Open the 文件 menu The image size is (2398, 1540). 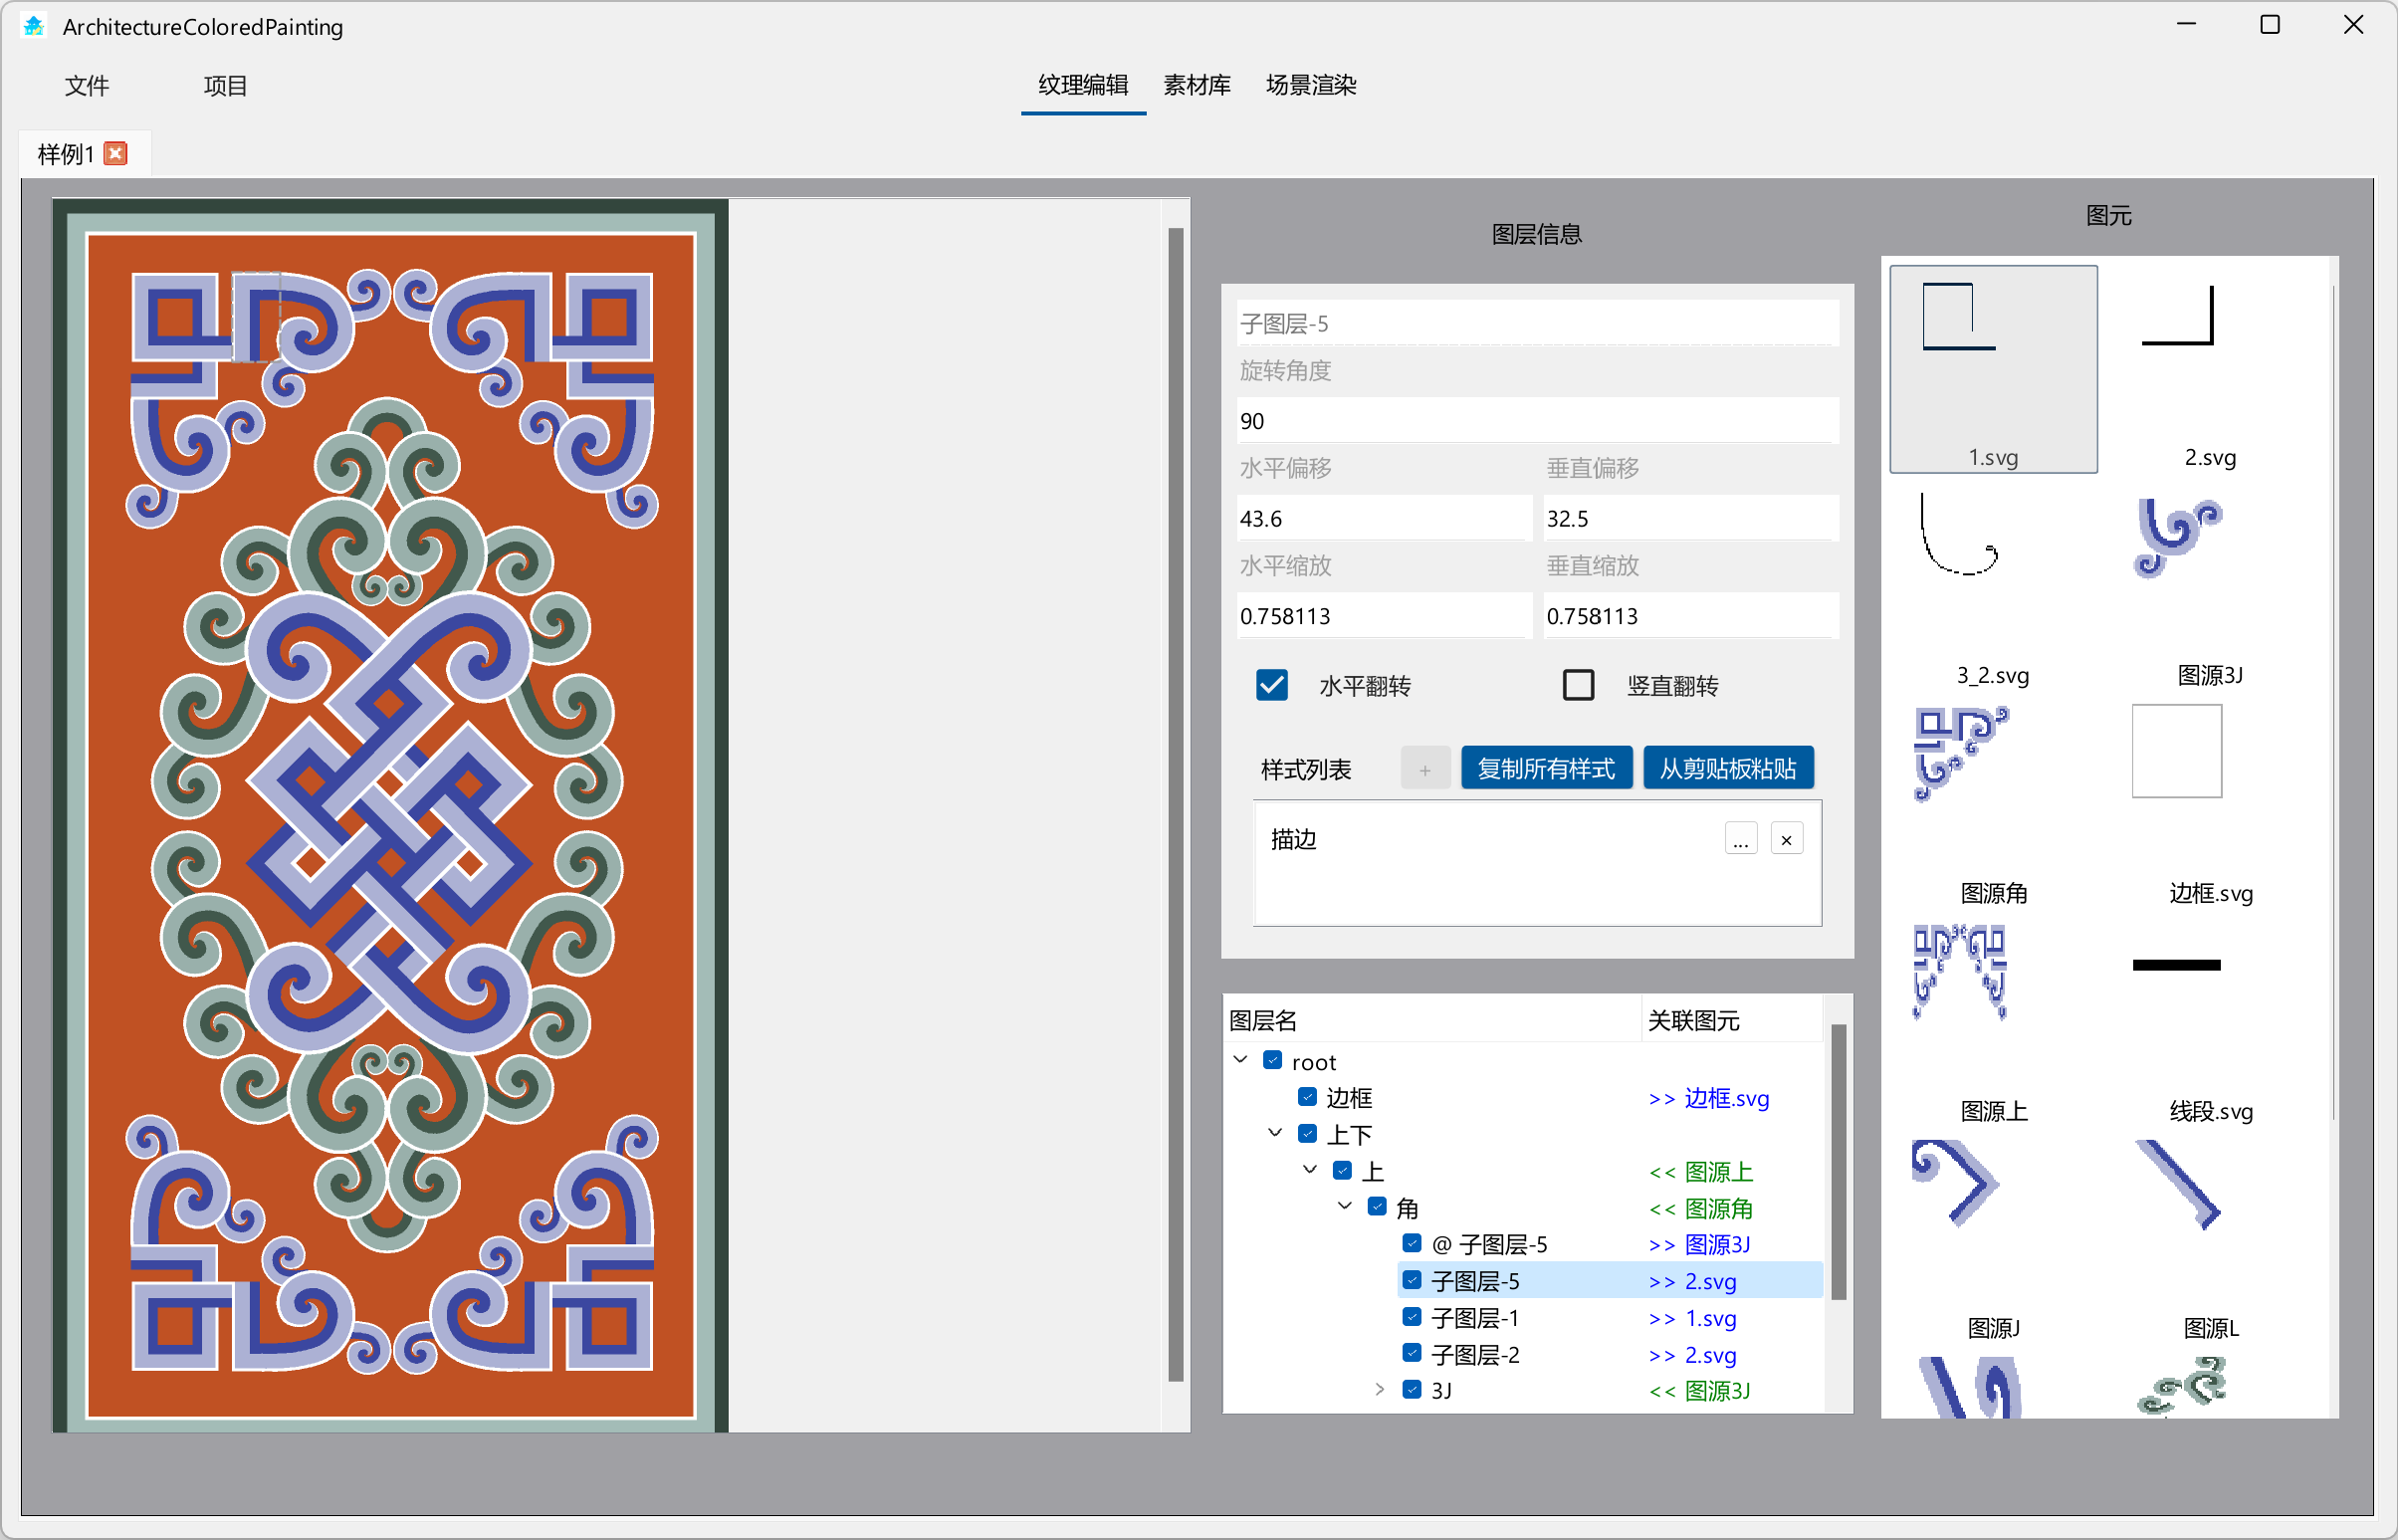coord(87,86)
